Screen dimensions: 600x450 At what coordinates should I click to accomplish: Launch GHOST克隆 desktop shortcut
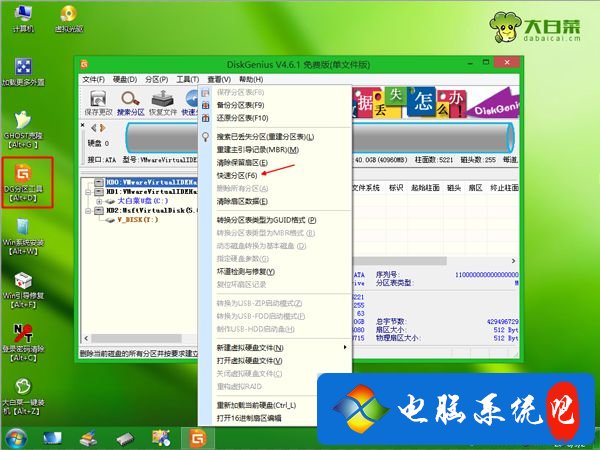pos(23,129)
